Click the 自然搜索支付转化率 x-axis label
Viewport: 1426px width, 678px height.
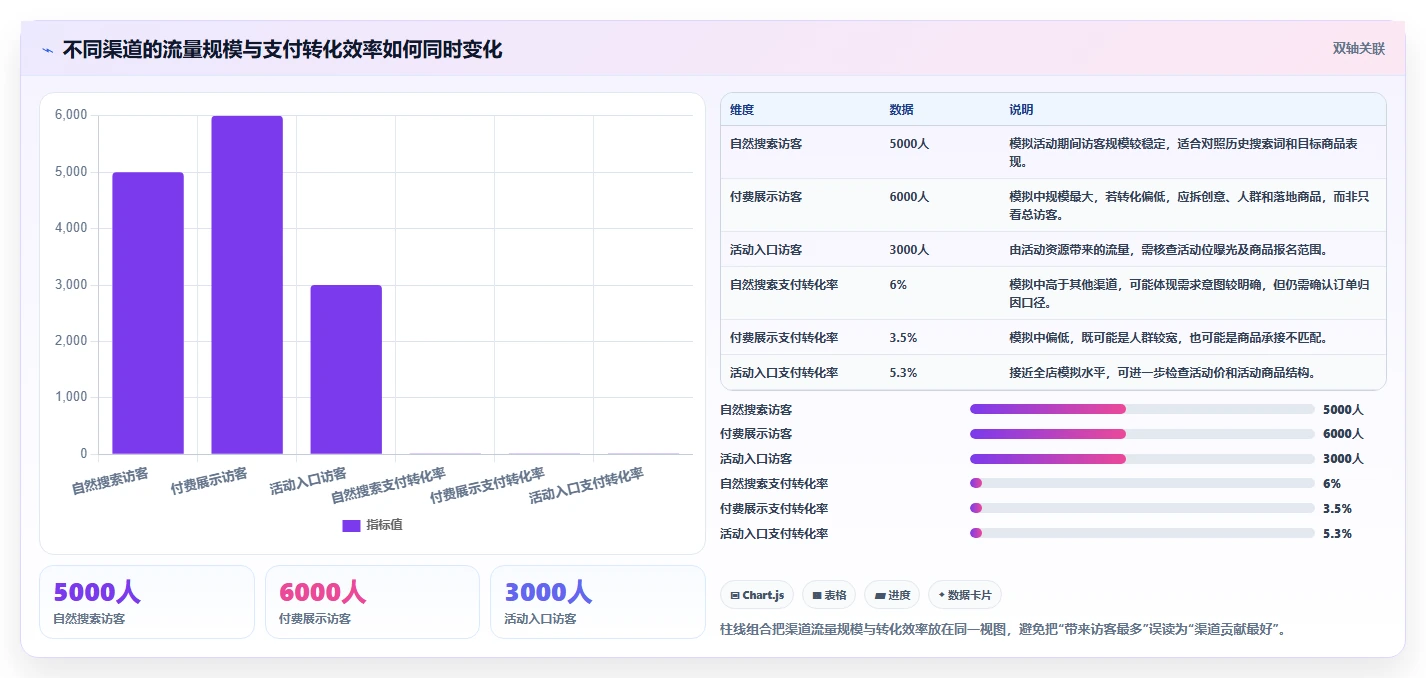[389, 486]
